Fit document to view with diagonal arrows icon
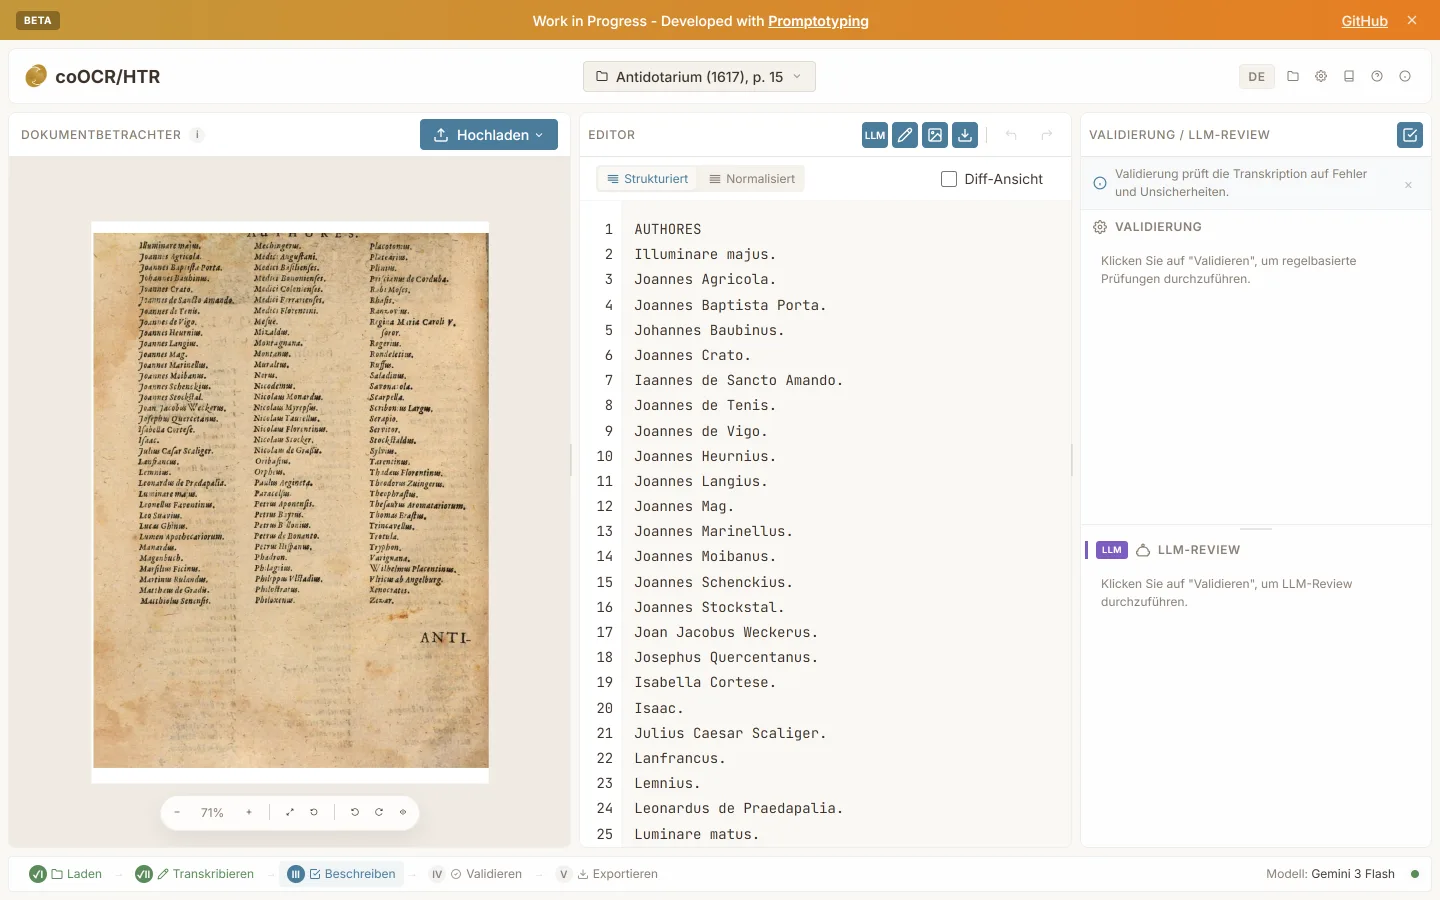This screenshot has height=900, width=1440. pos(290,812)
